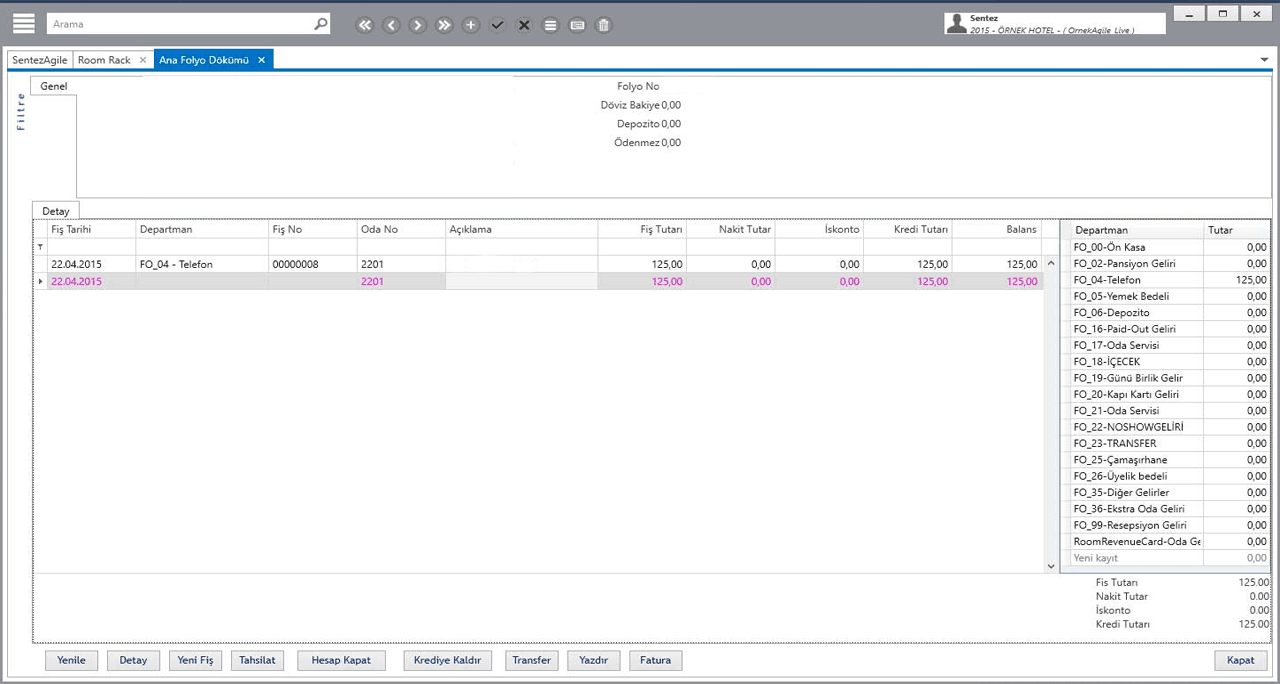1280x684 pixels.
Task: Click the Sentez user avatar icon
Action: pos(957,24)
